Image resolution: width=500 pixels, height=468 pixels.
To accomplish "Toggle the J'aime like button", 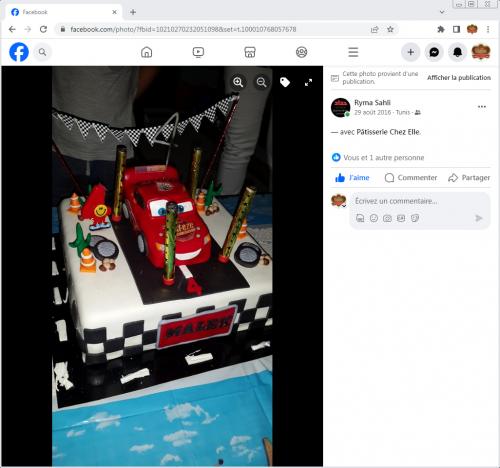I will [353, 178].
